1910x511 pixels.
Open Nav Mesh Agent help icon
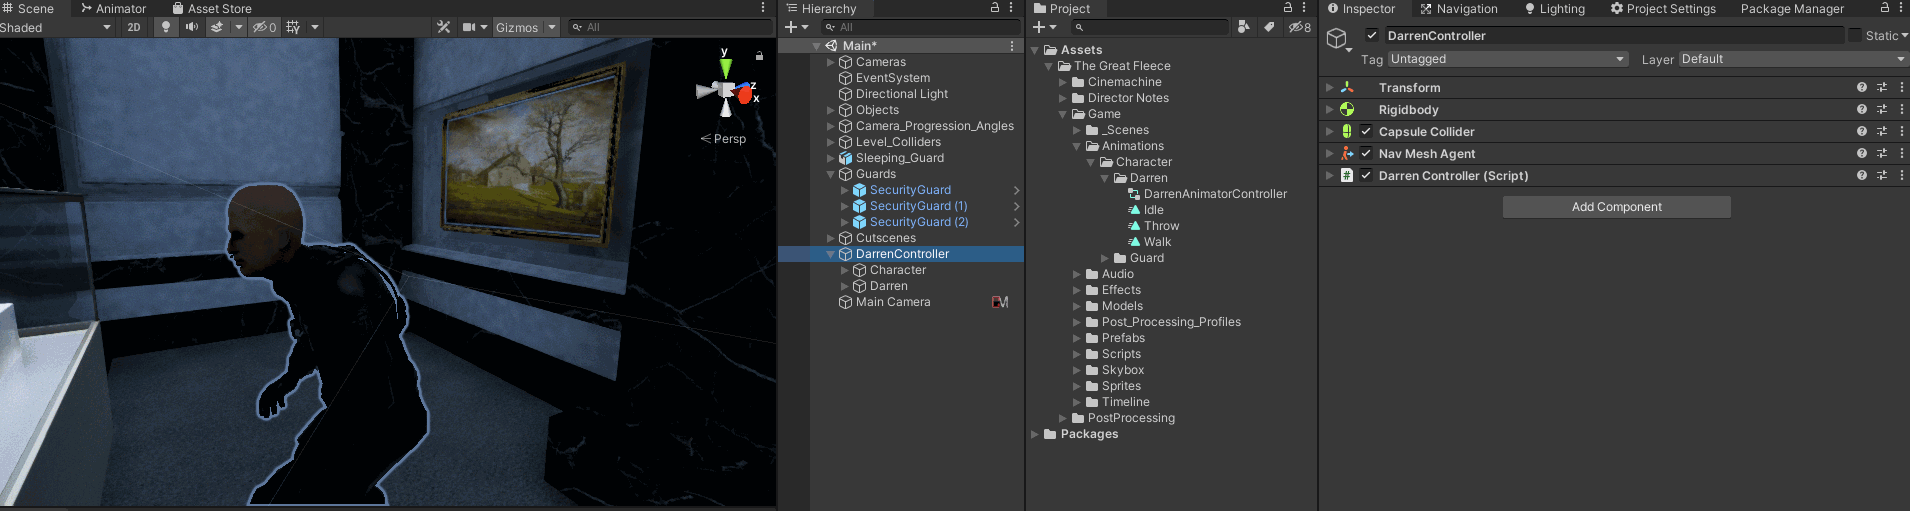[x=1862, y=154]
